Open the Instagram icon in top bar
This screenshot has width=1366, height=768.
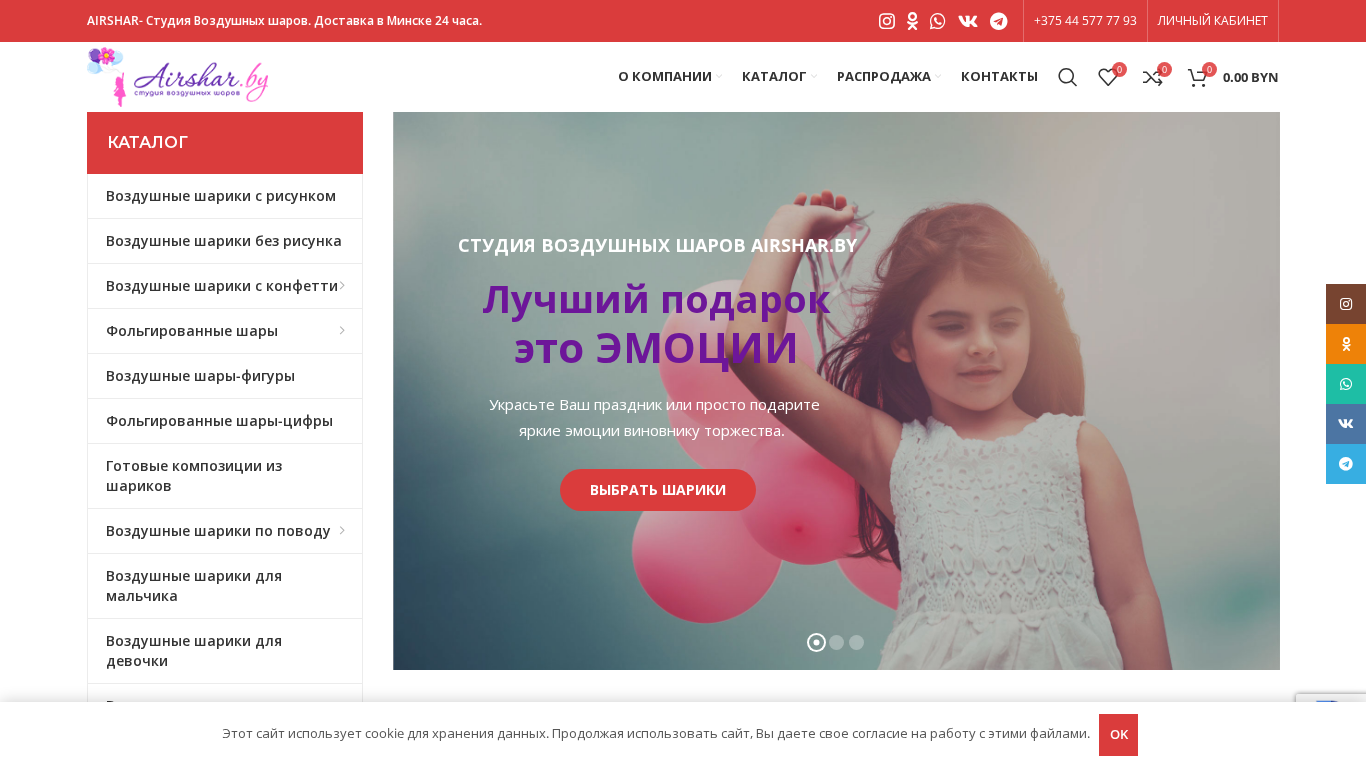click(886, 21)
